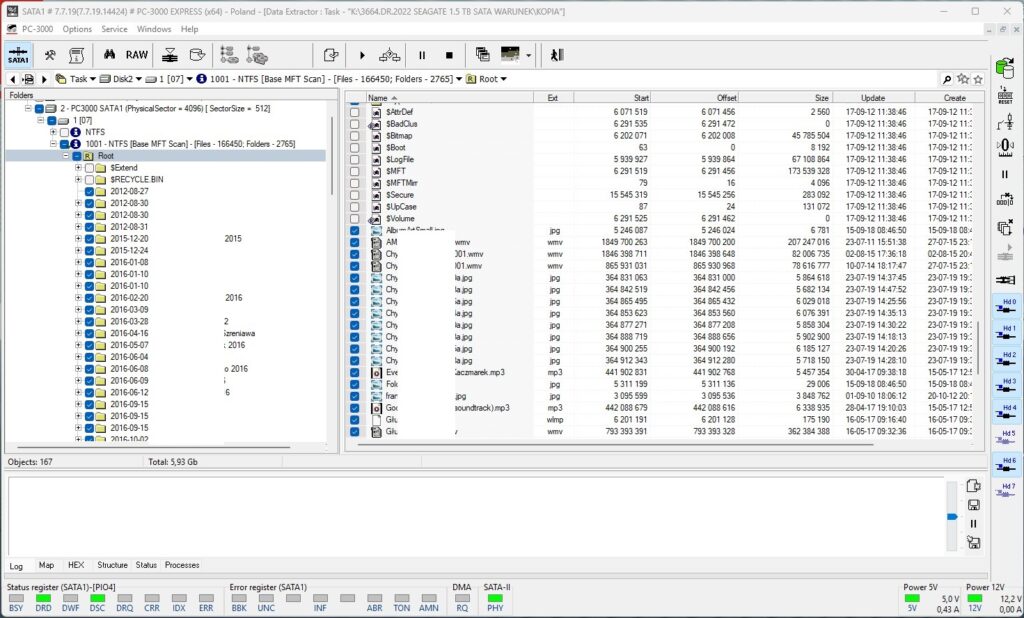This screenshot has width=1024, height=618.
Task: Click the Hd 3 head icon
Action: coord(1005,386)
